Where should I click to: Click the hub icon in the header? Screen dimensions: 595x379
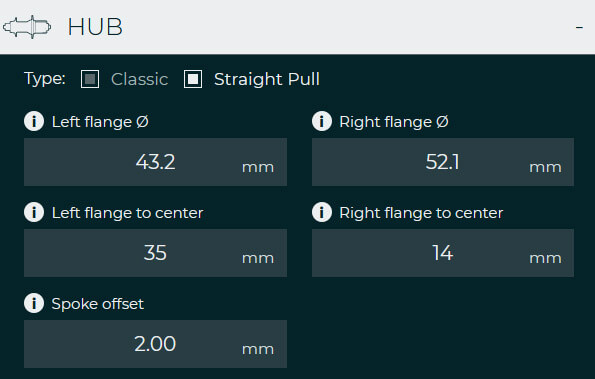27,27
